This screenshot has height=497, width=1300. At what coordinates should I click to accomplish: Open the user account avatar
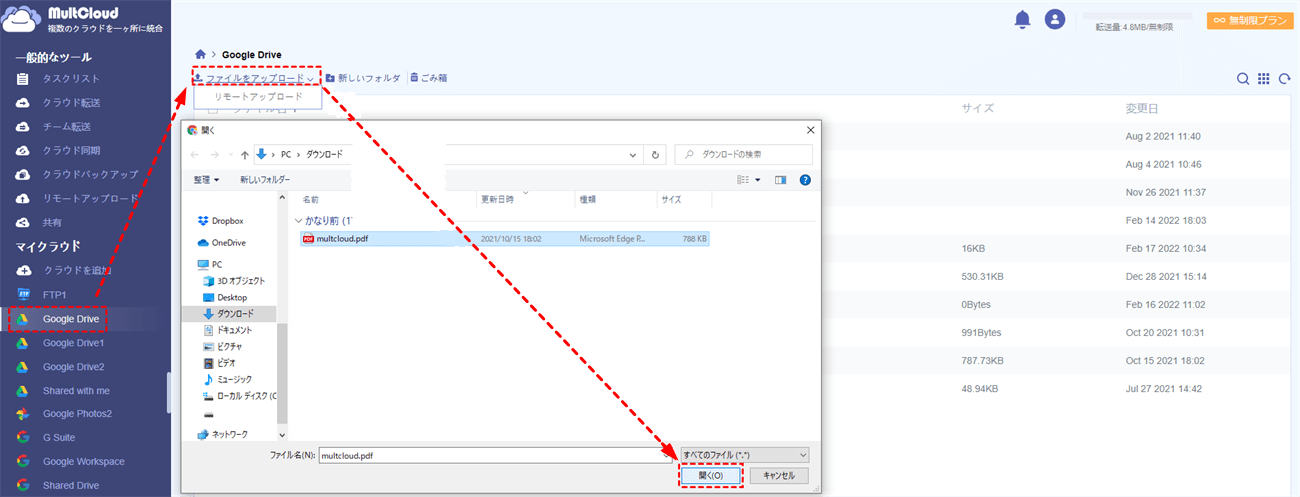coord(1055,19)
